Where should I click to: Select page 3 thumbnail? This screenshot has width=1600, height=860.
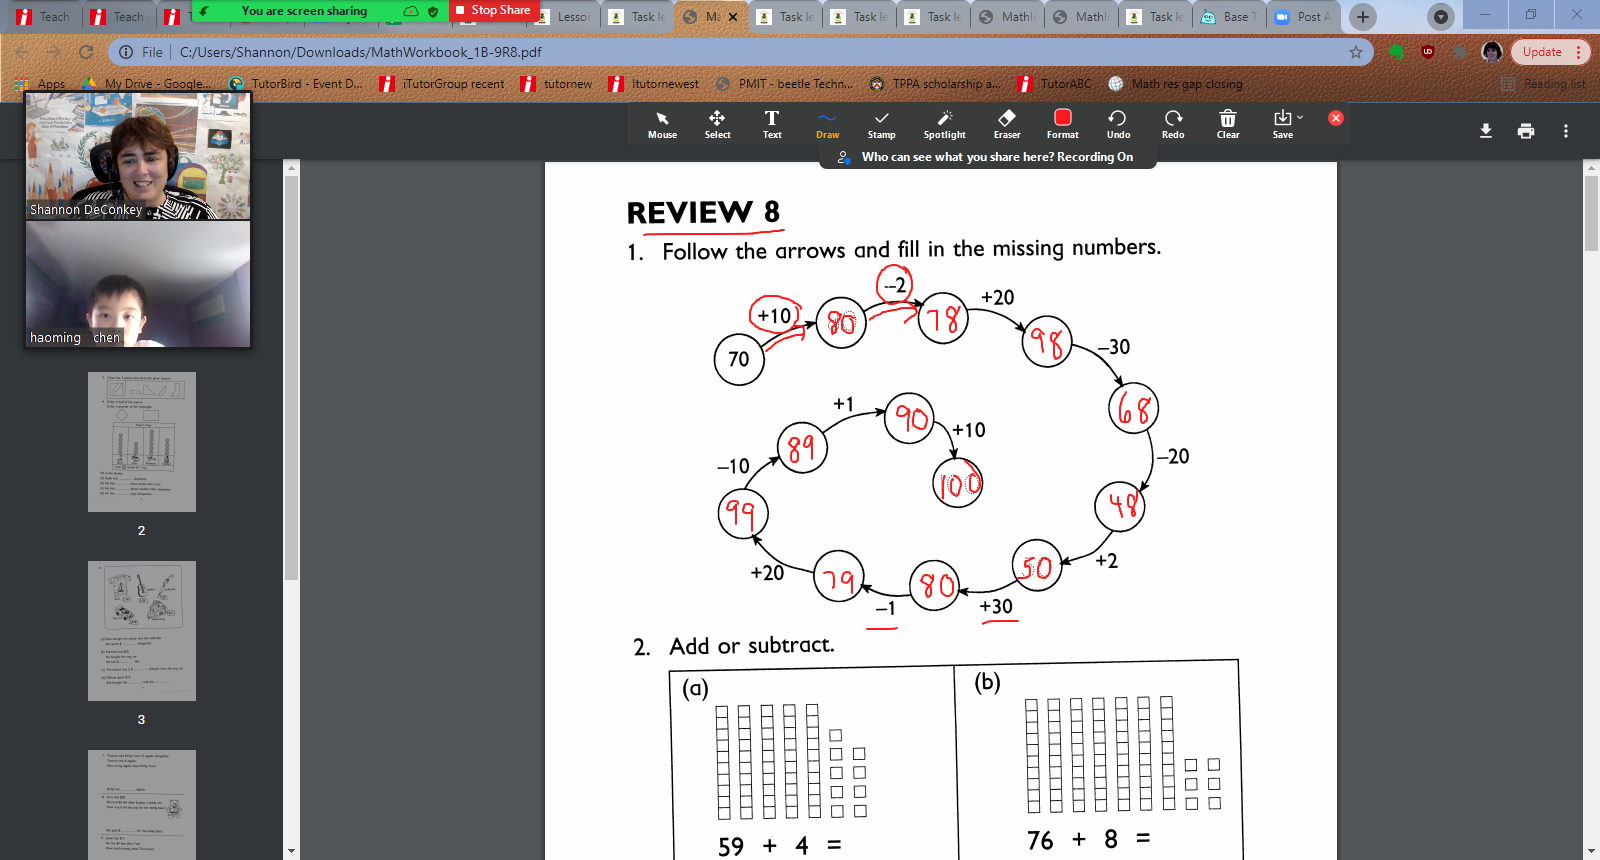click(141, 631)
